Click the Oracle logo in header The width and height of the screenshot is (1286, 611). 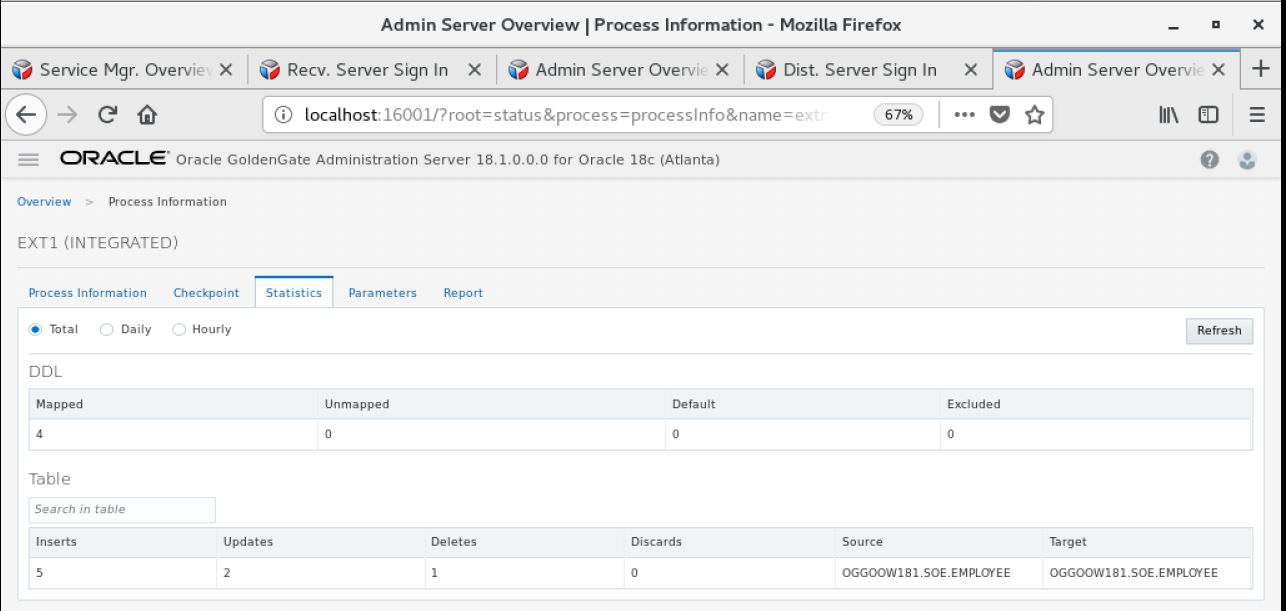(x=114, y=160)
